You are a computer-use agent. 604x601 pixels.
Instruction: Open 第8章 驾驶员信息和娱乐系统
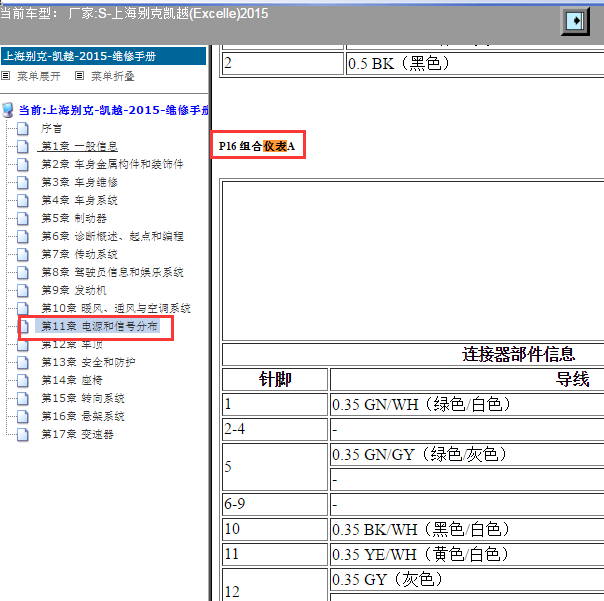112,272
